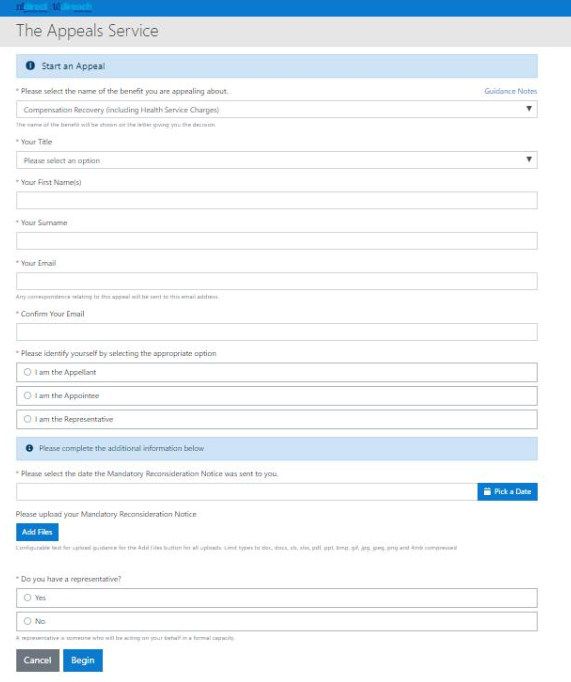The width and height of the screenshot is (571, 682).
Task: Focus the Your First Name(s) field
Action: 277,201
